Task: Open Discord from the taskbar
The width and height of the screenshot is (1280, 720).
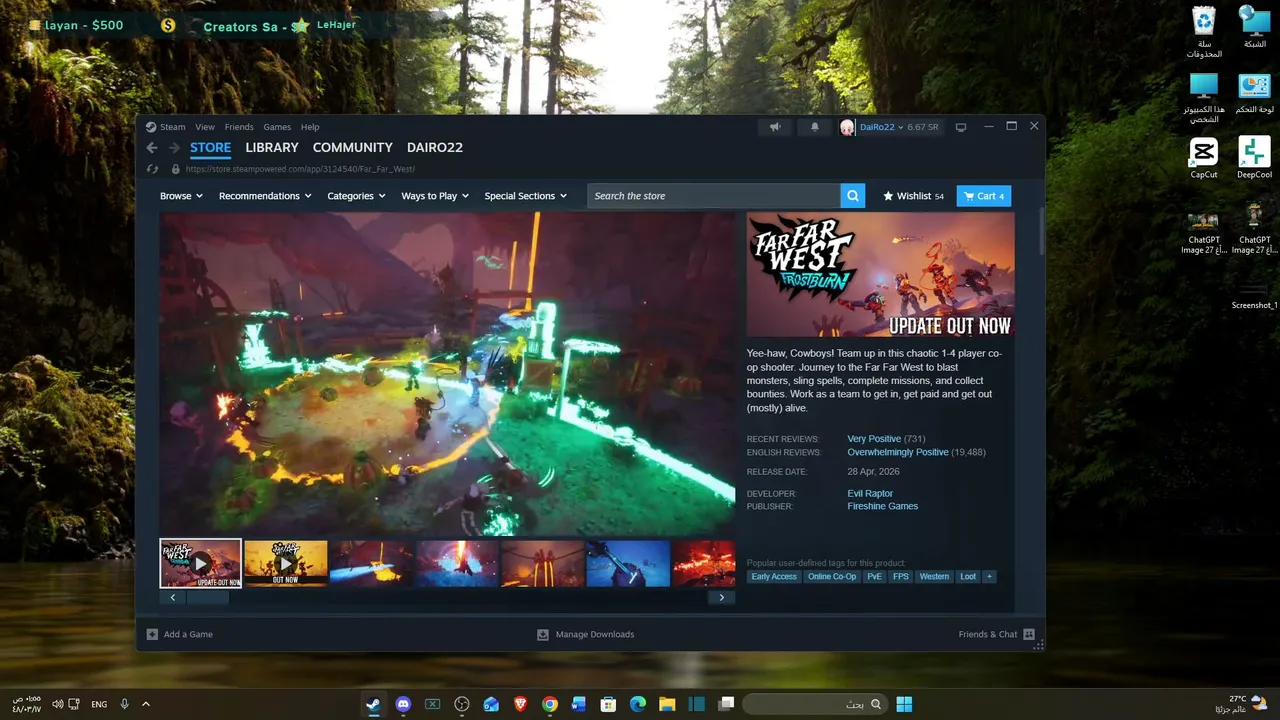Action: click(403, 704)
